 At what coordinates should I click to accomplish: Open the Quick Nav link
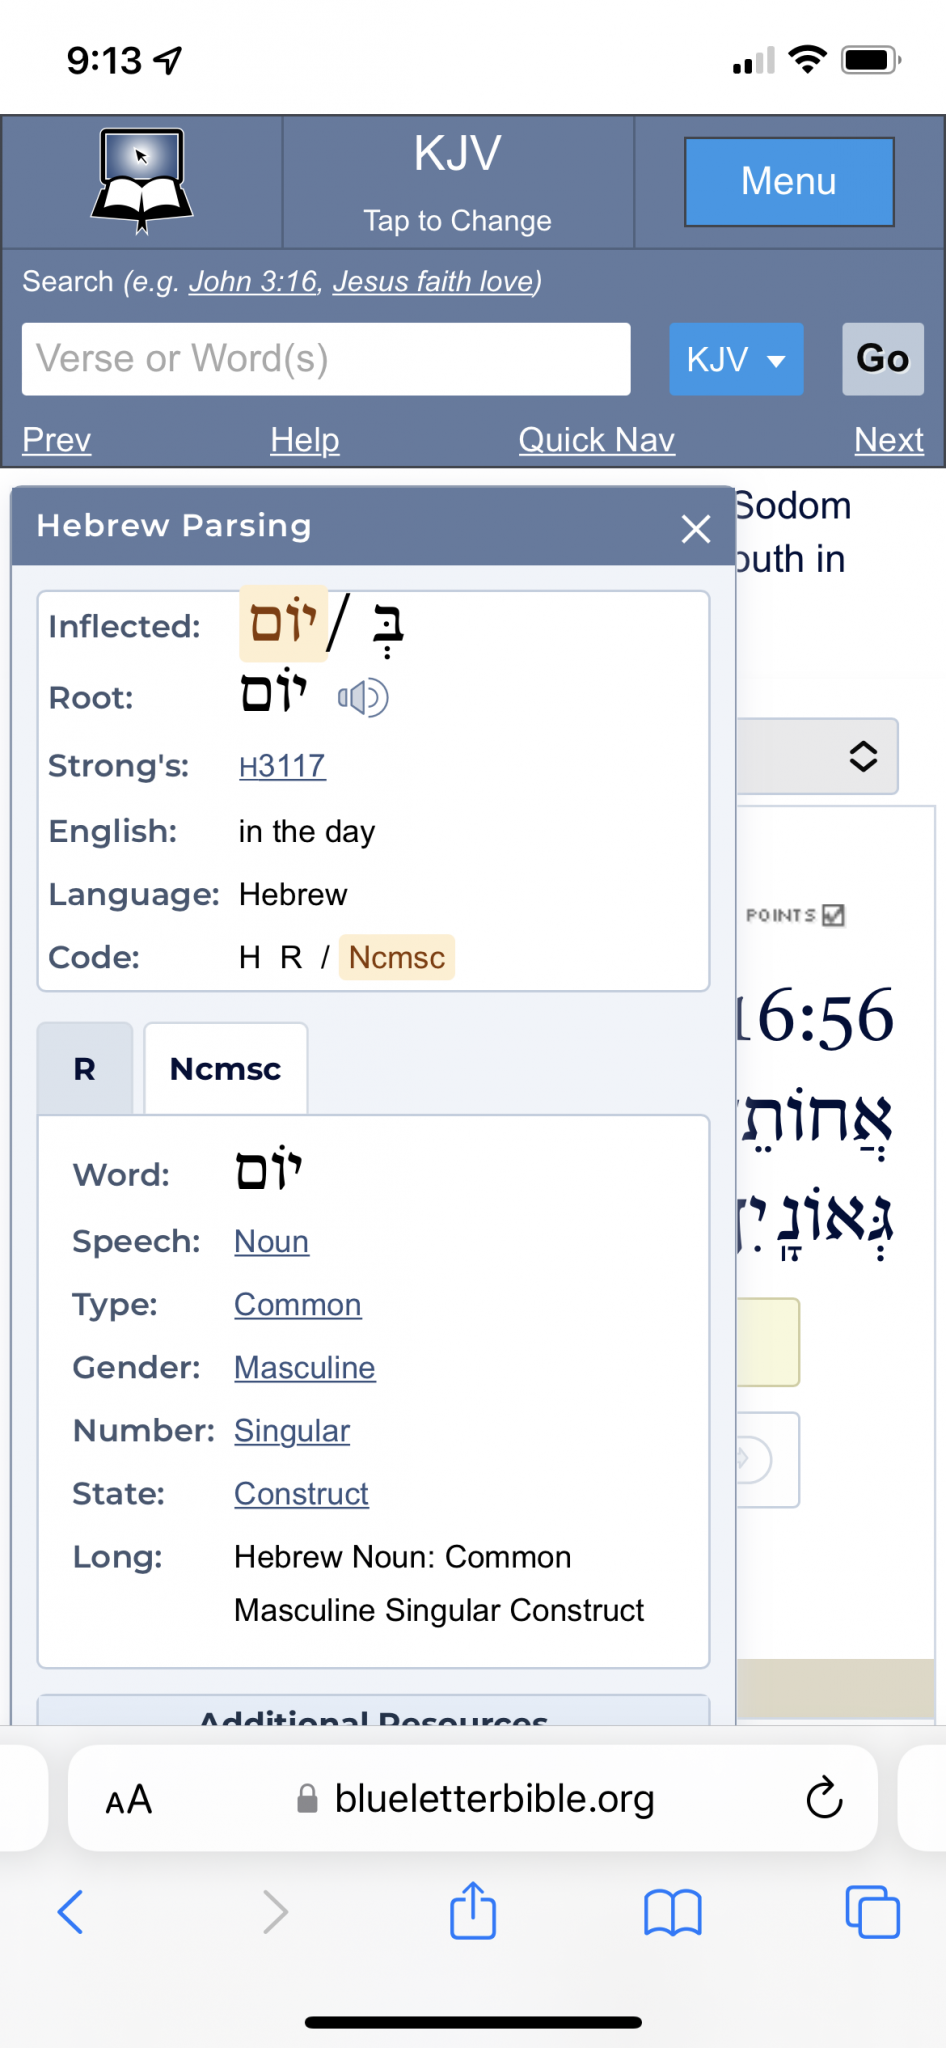[x=596, y=440]
